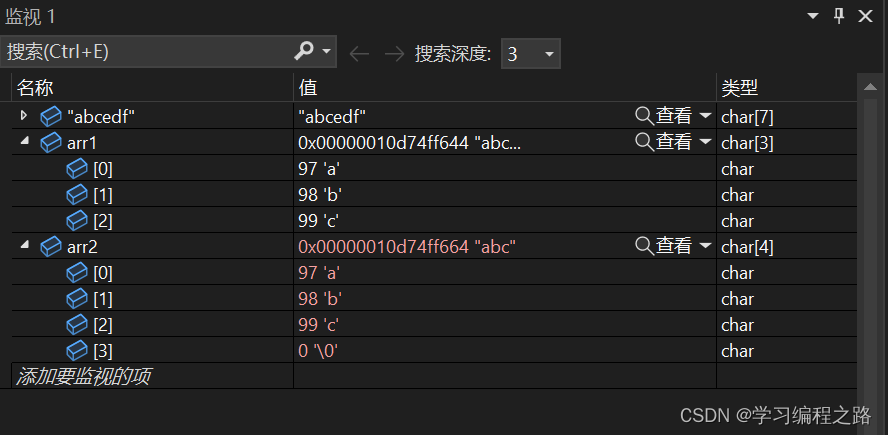Select red value 97 'a' under arr2
This screenshot has width=888, height=435.
pyautogui.click(x=319, y=274)
